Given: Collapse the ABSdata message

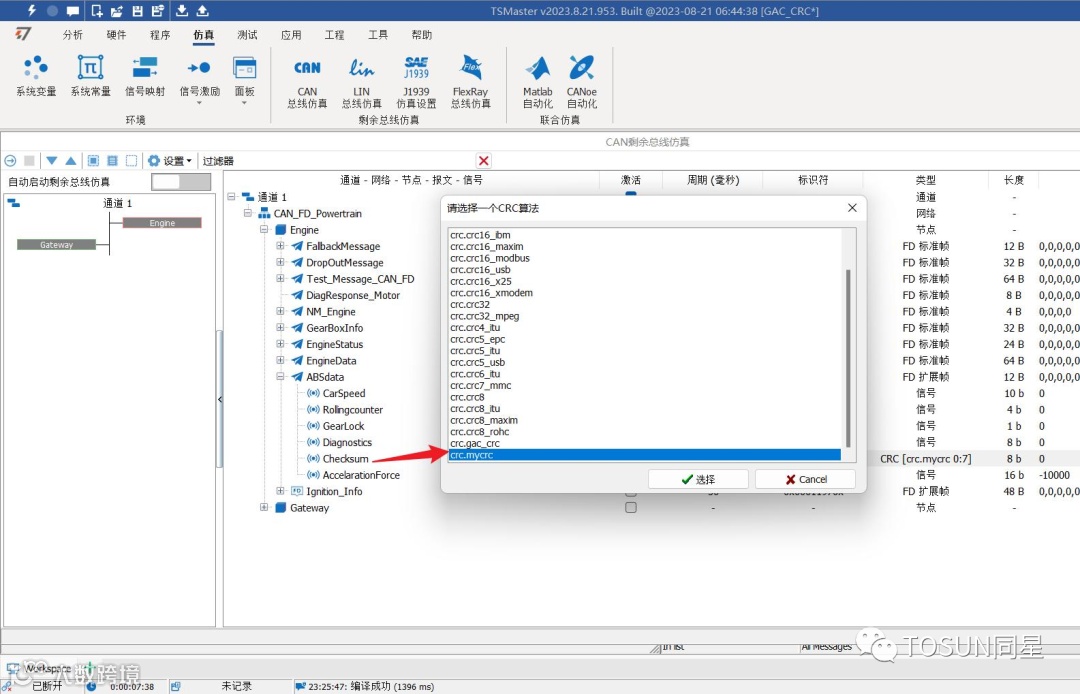Looking at the screenshot, I should pos(280,377).
